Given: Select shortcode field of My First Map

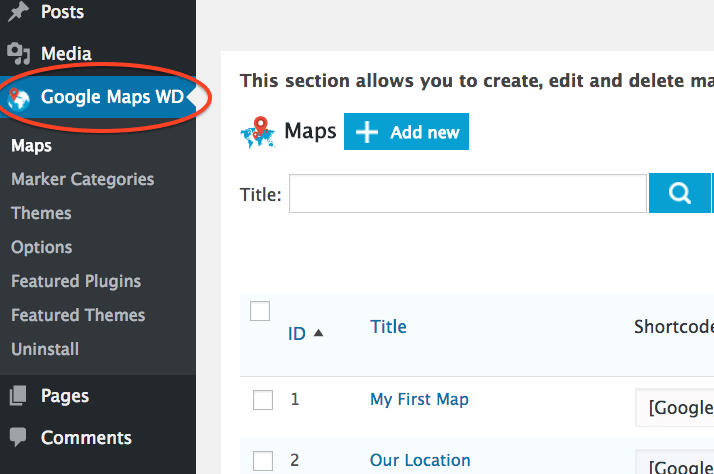Looking at the screenshot, I should [x=674, y=408].
